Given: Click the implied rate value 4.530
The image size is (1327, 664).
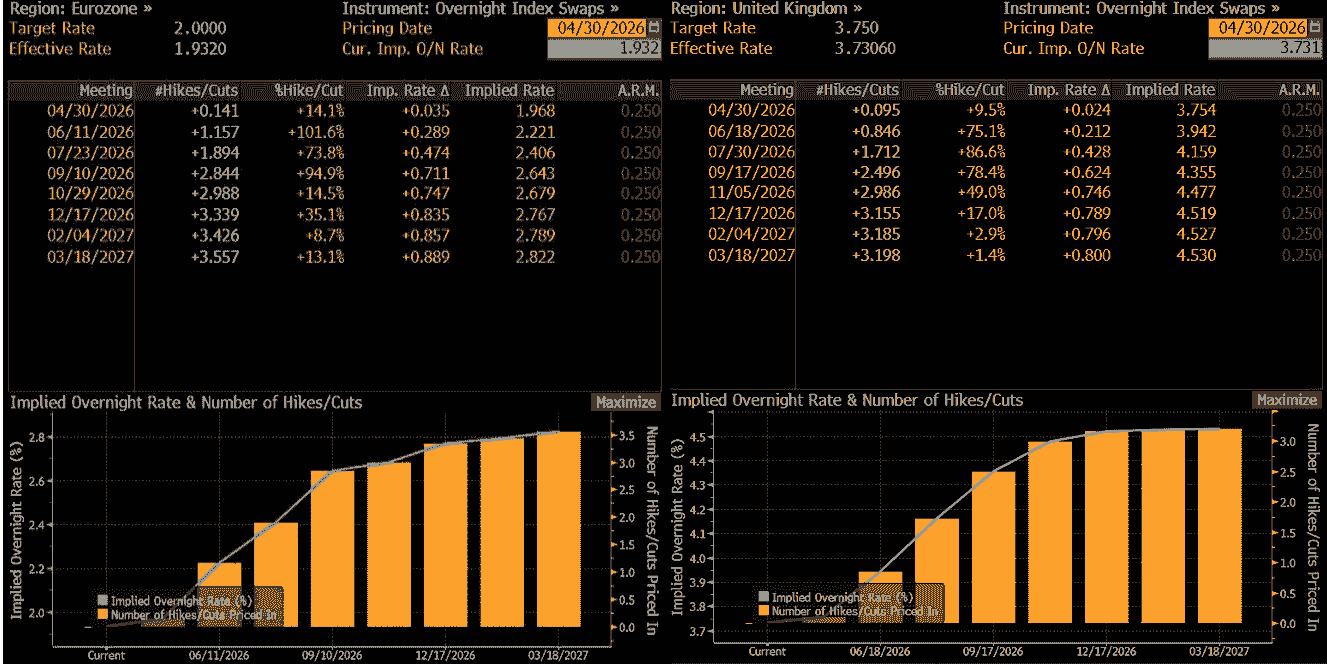Looking at the screenshot, I should (x=1196, y=255).
